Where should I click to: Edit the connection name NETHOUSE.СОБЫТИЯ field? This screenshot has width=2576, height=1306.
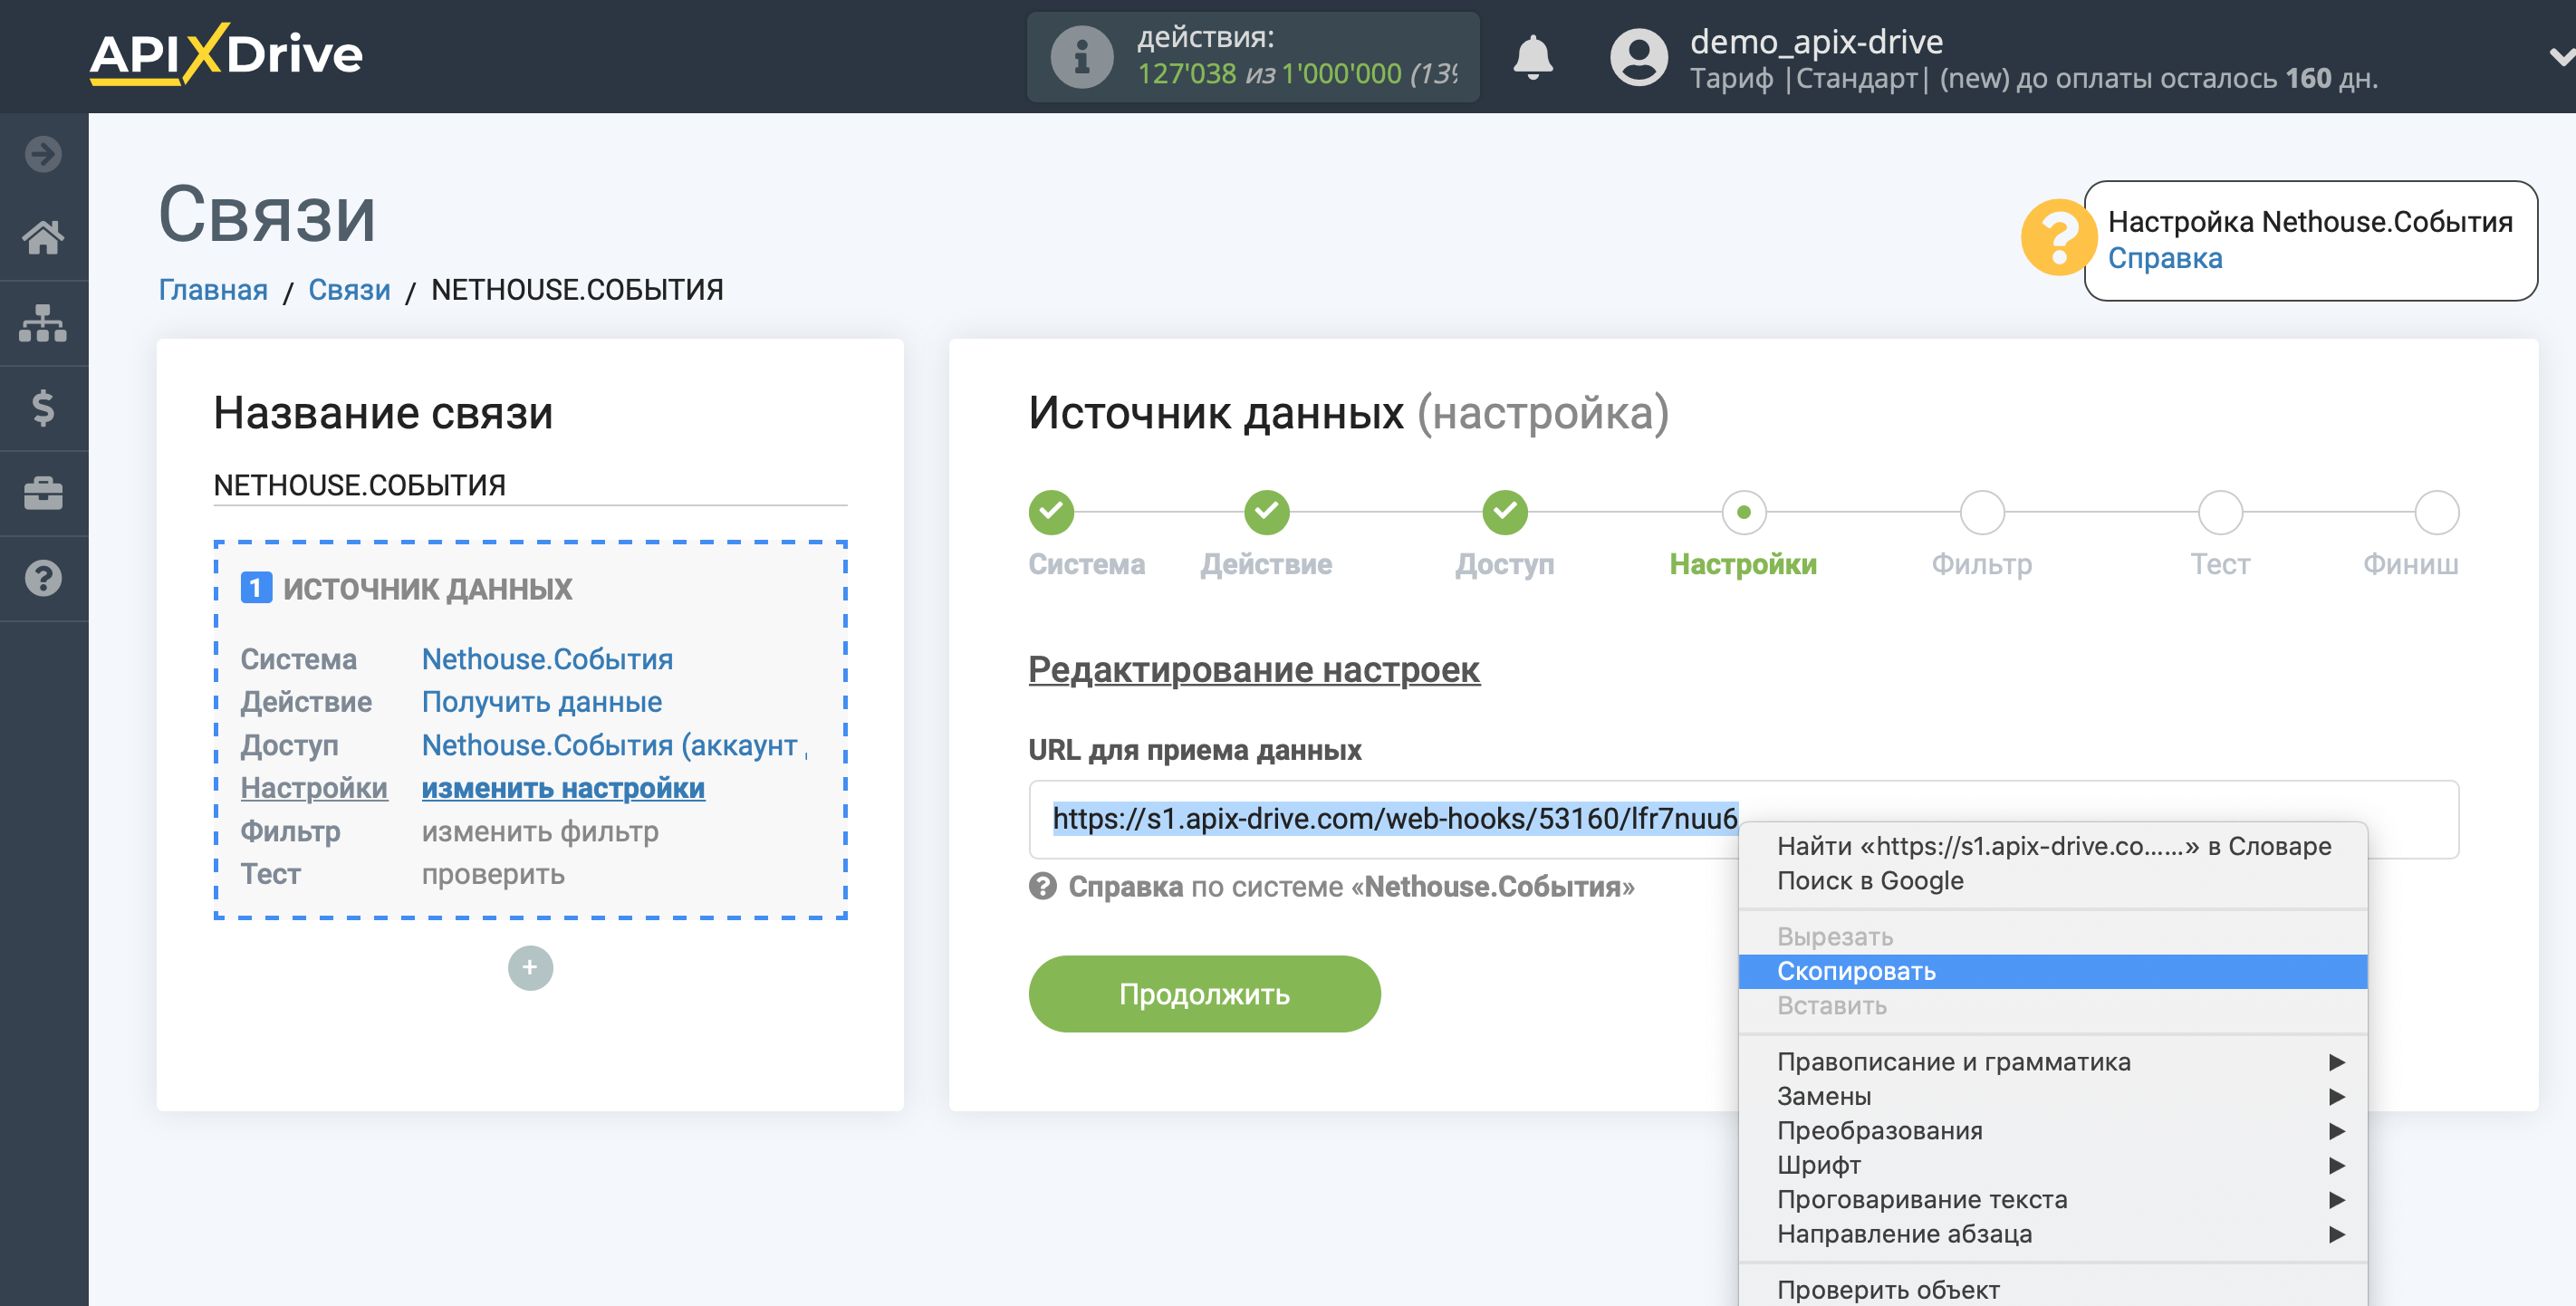tap(530, 485)
